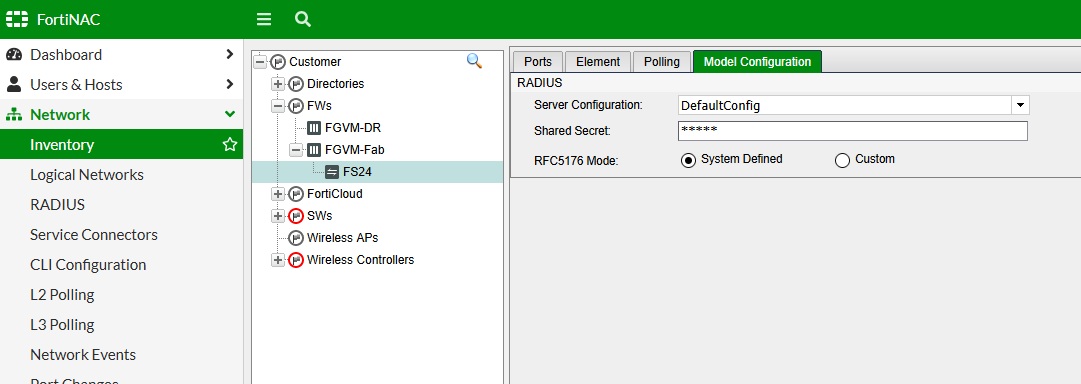
Task: Click the FGVM-Fab firewall device icon
Action: (x=314, y=150)
